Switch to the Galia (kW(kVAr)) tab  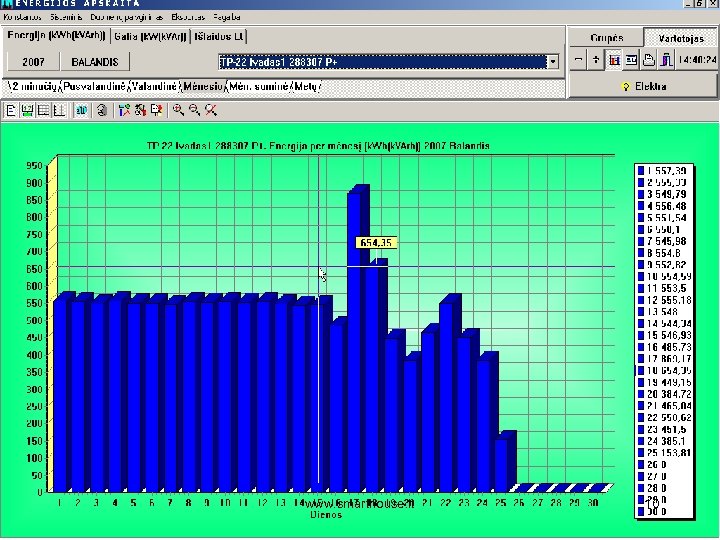150,36
